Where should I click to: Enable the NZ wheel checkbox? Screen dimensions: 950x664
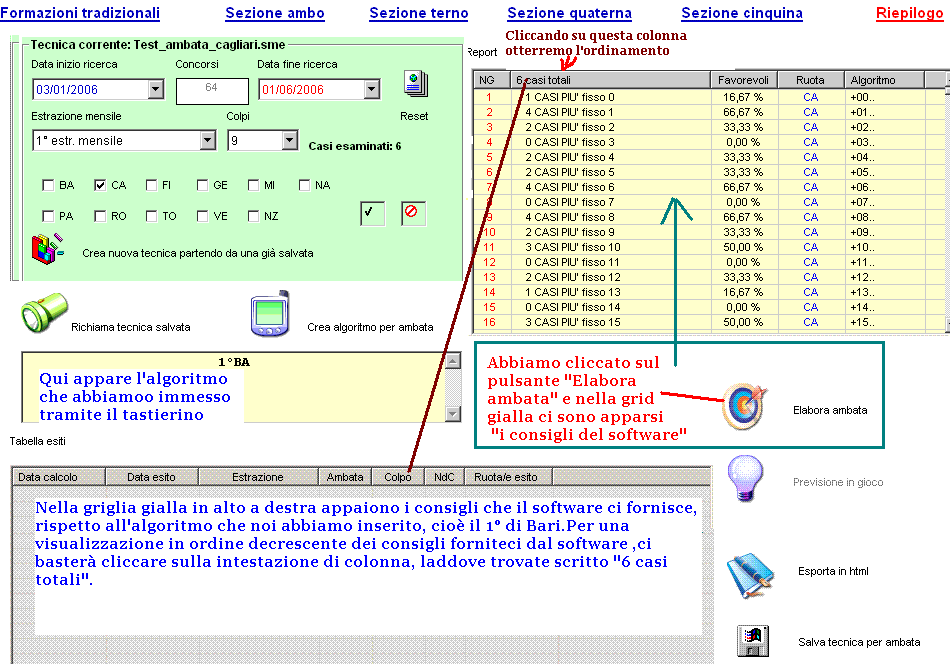point(253,216)
